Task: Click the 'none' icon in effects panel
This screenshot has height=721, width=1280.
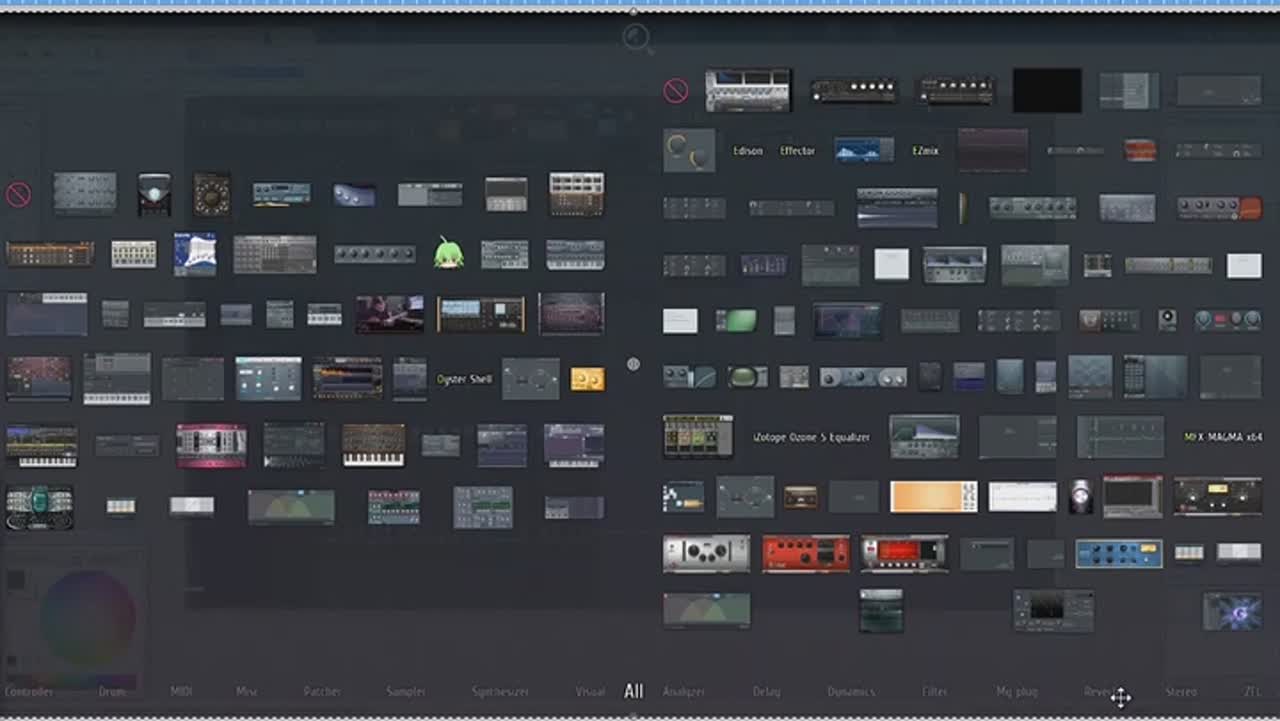Action: click(676, 91)
